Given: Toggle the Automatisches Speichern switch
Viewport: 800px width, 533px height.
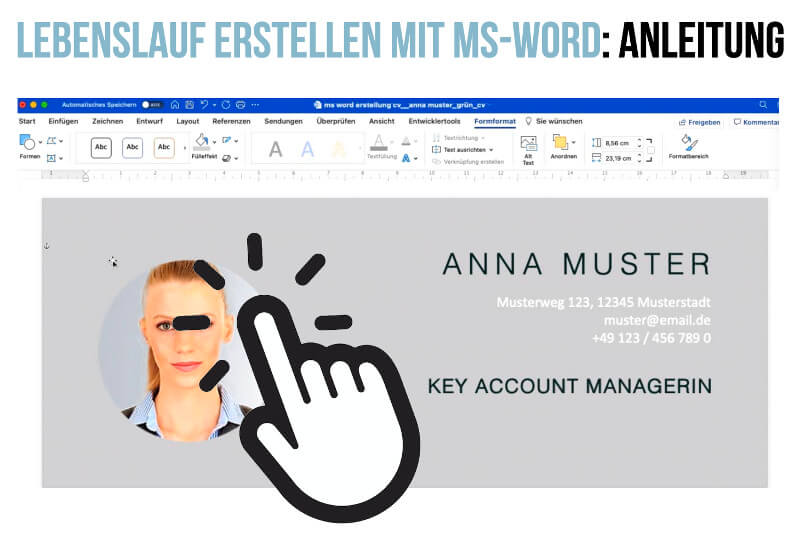Looking at the screenshot, I should tap(152, 105).
